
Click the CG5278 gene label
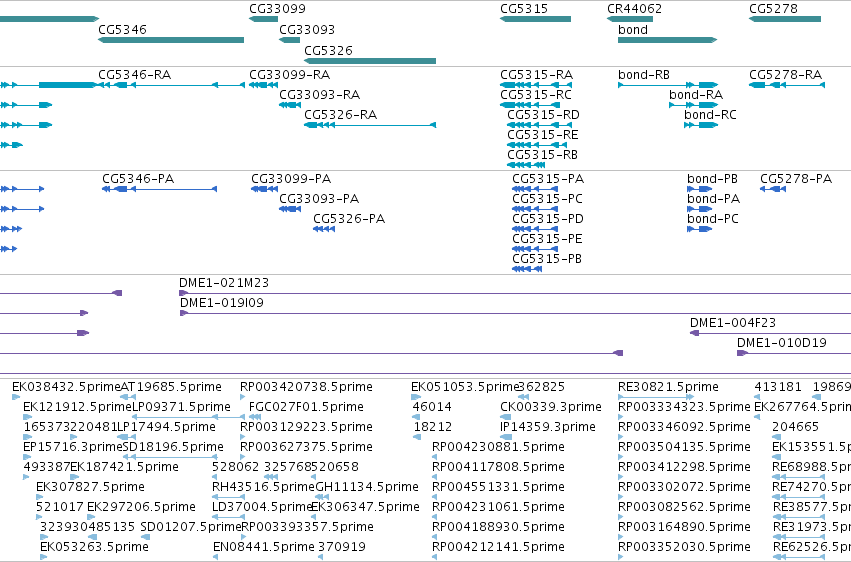pyautogui.click(x=773, y=9)
